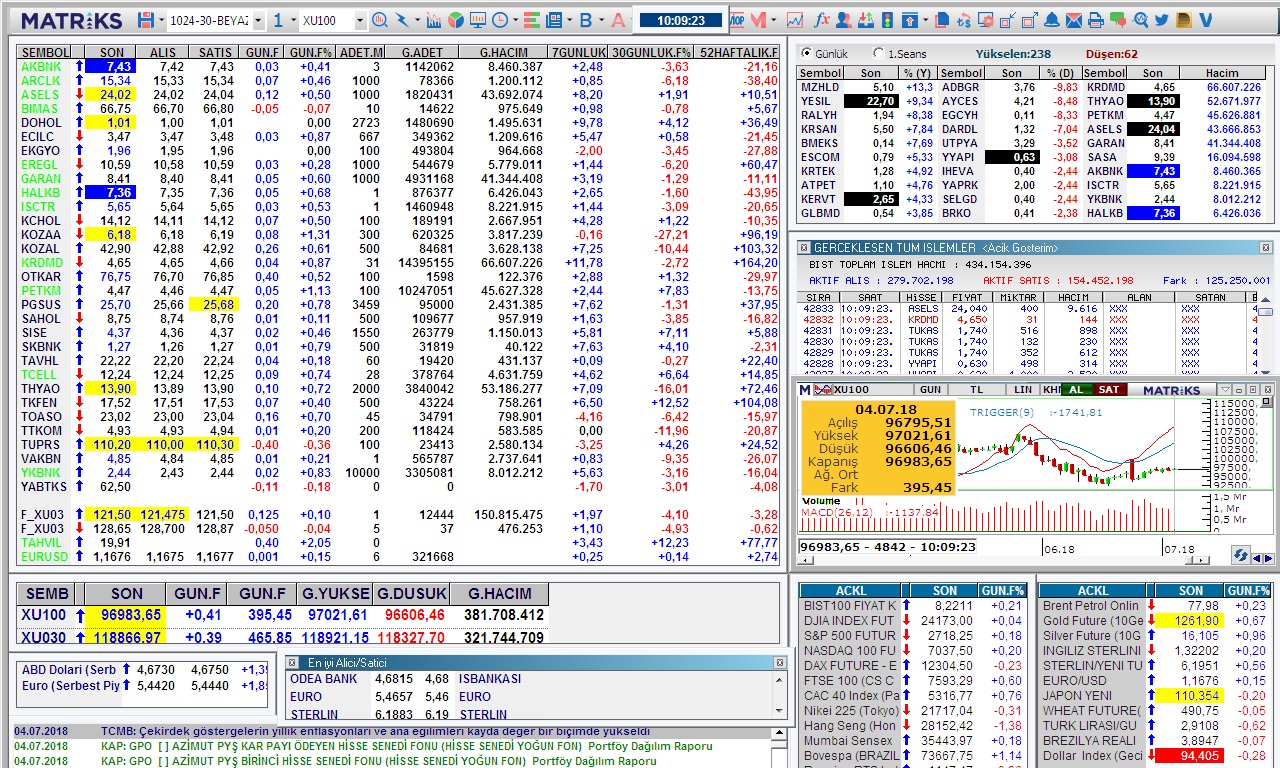Screen dimensions: 1280x768
Task: Select the AKBNK row in stock list
Action: tap(398, 66)
